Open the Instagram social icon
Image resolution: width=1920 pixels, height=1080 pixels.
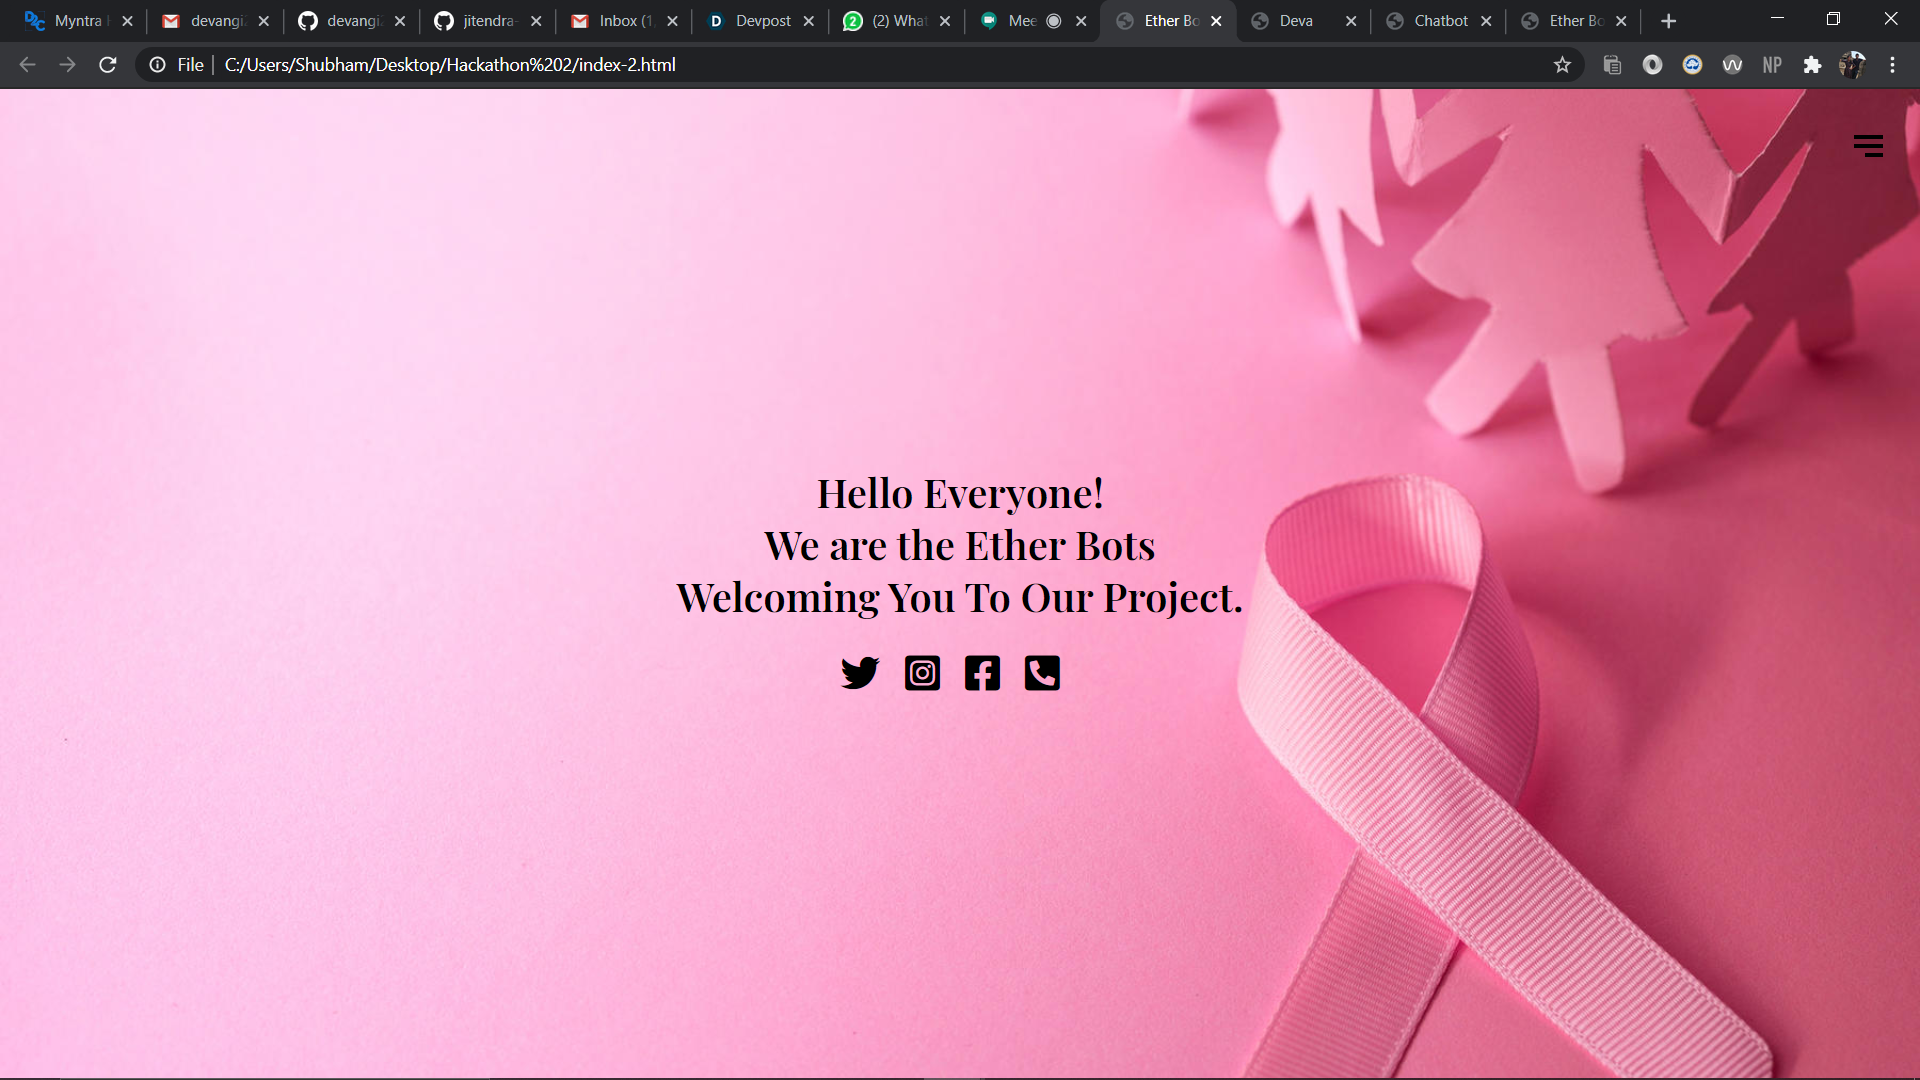coord(922,673)
